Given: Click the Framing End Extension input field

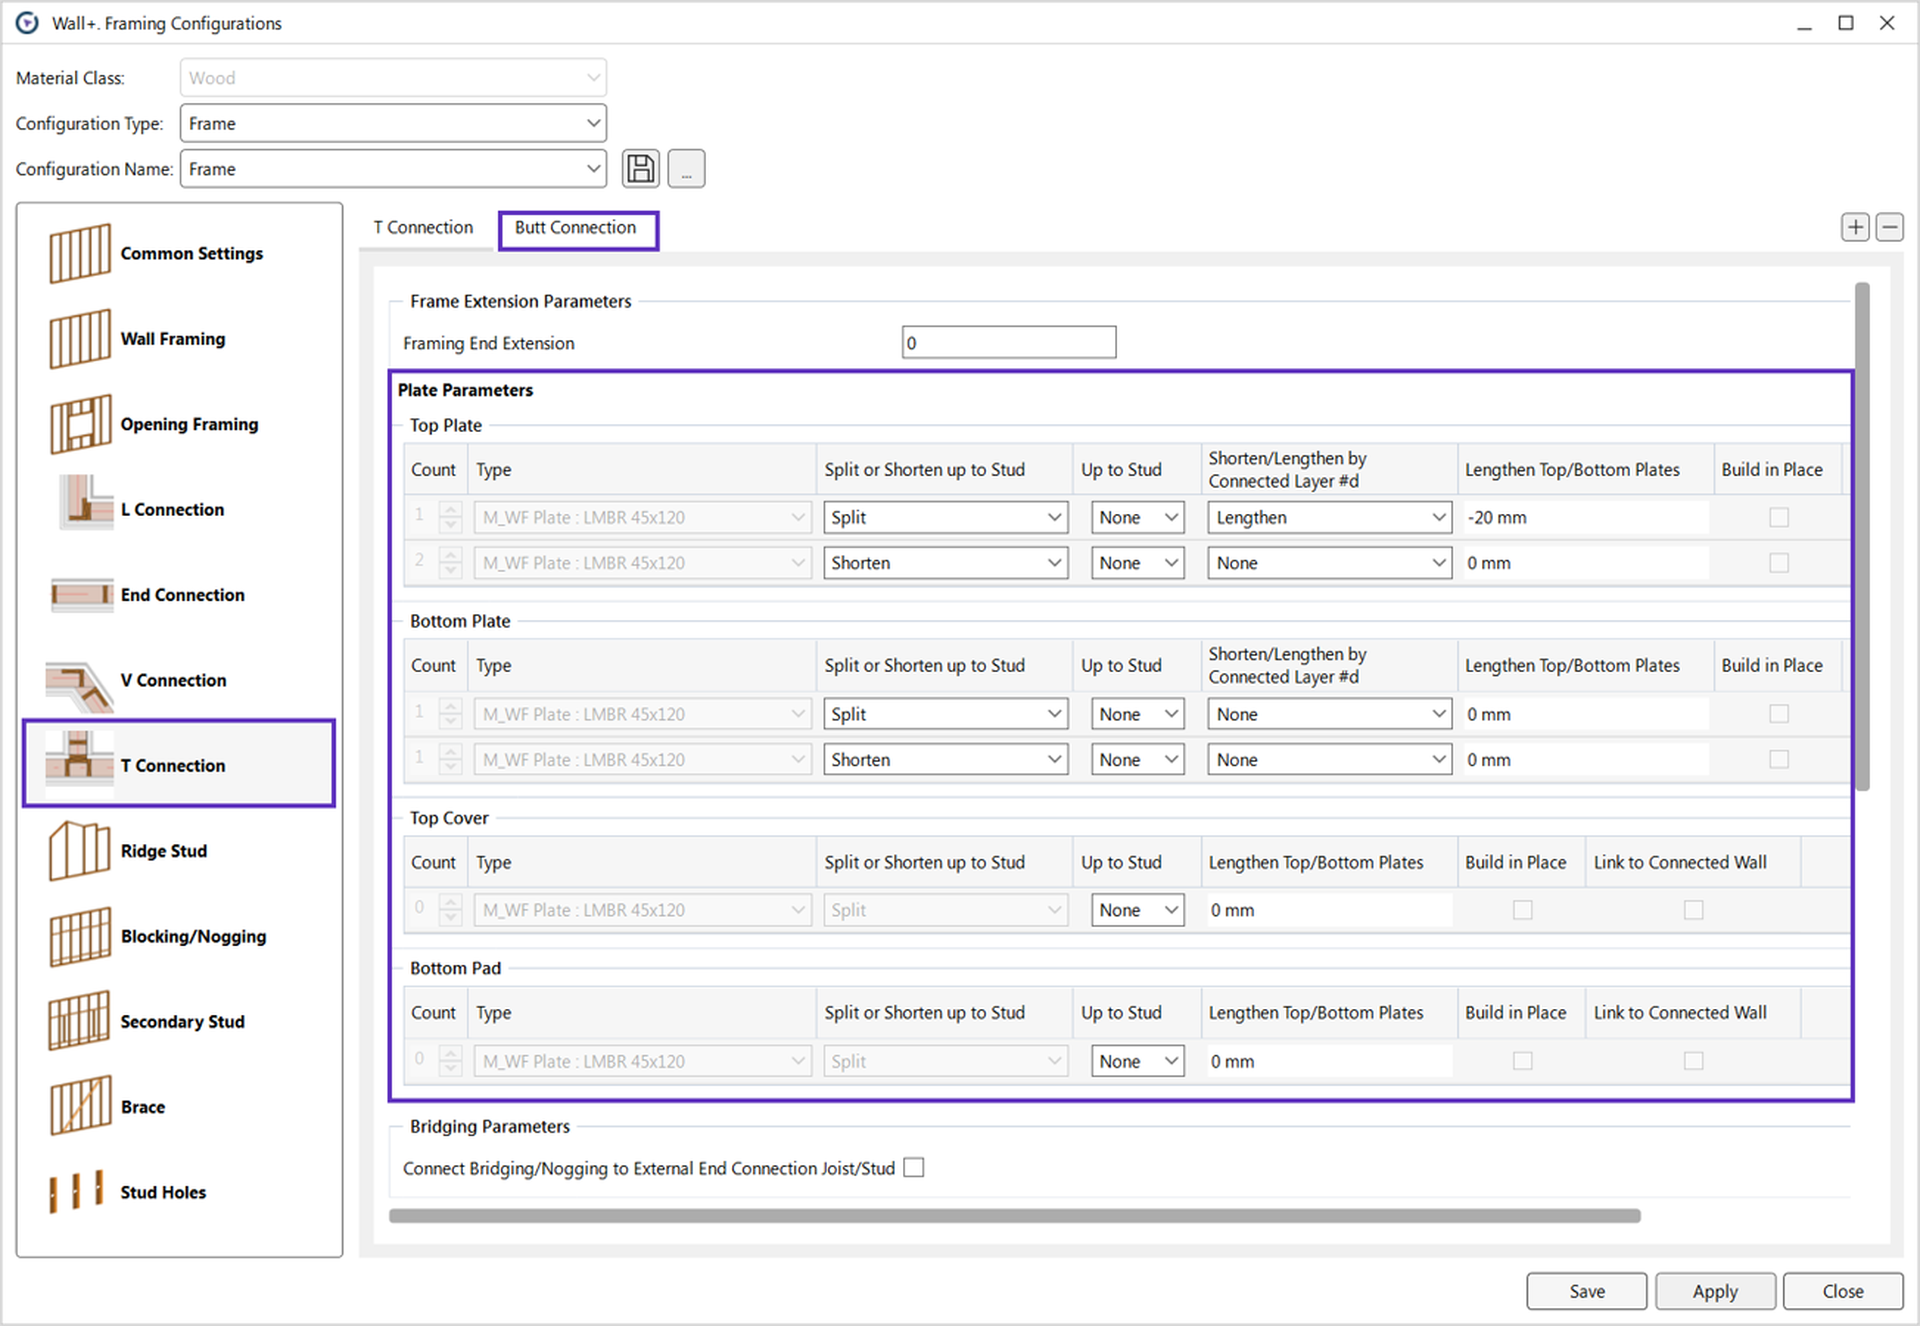Looking at the screenshot, I should [1008, 341].
